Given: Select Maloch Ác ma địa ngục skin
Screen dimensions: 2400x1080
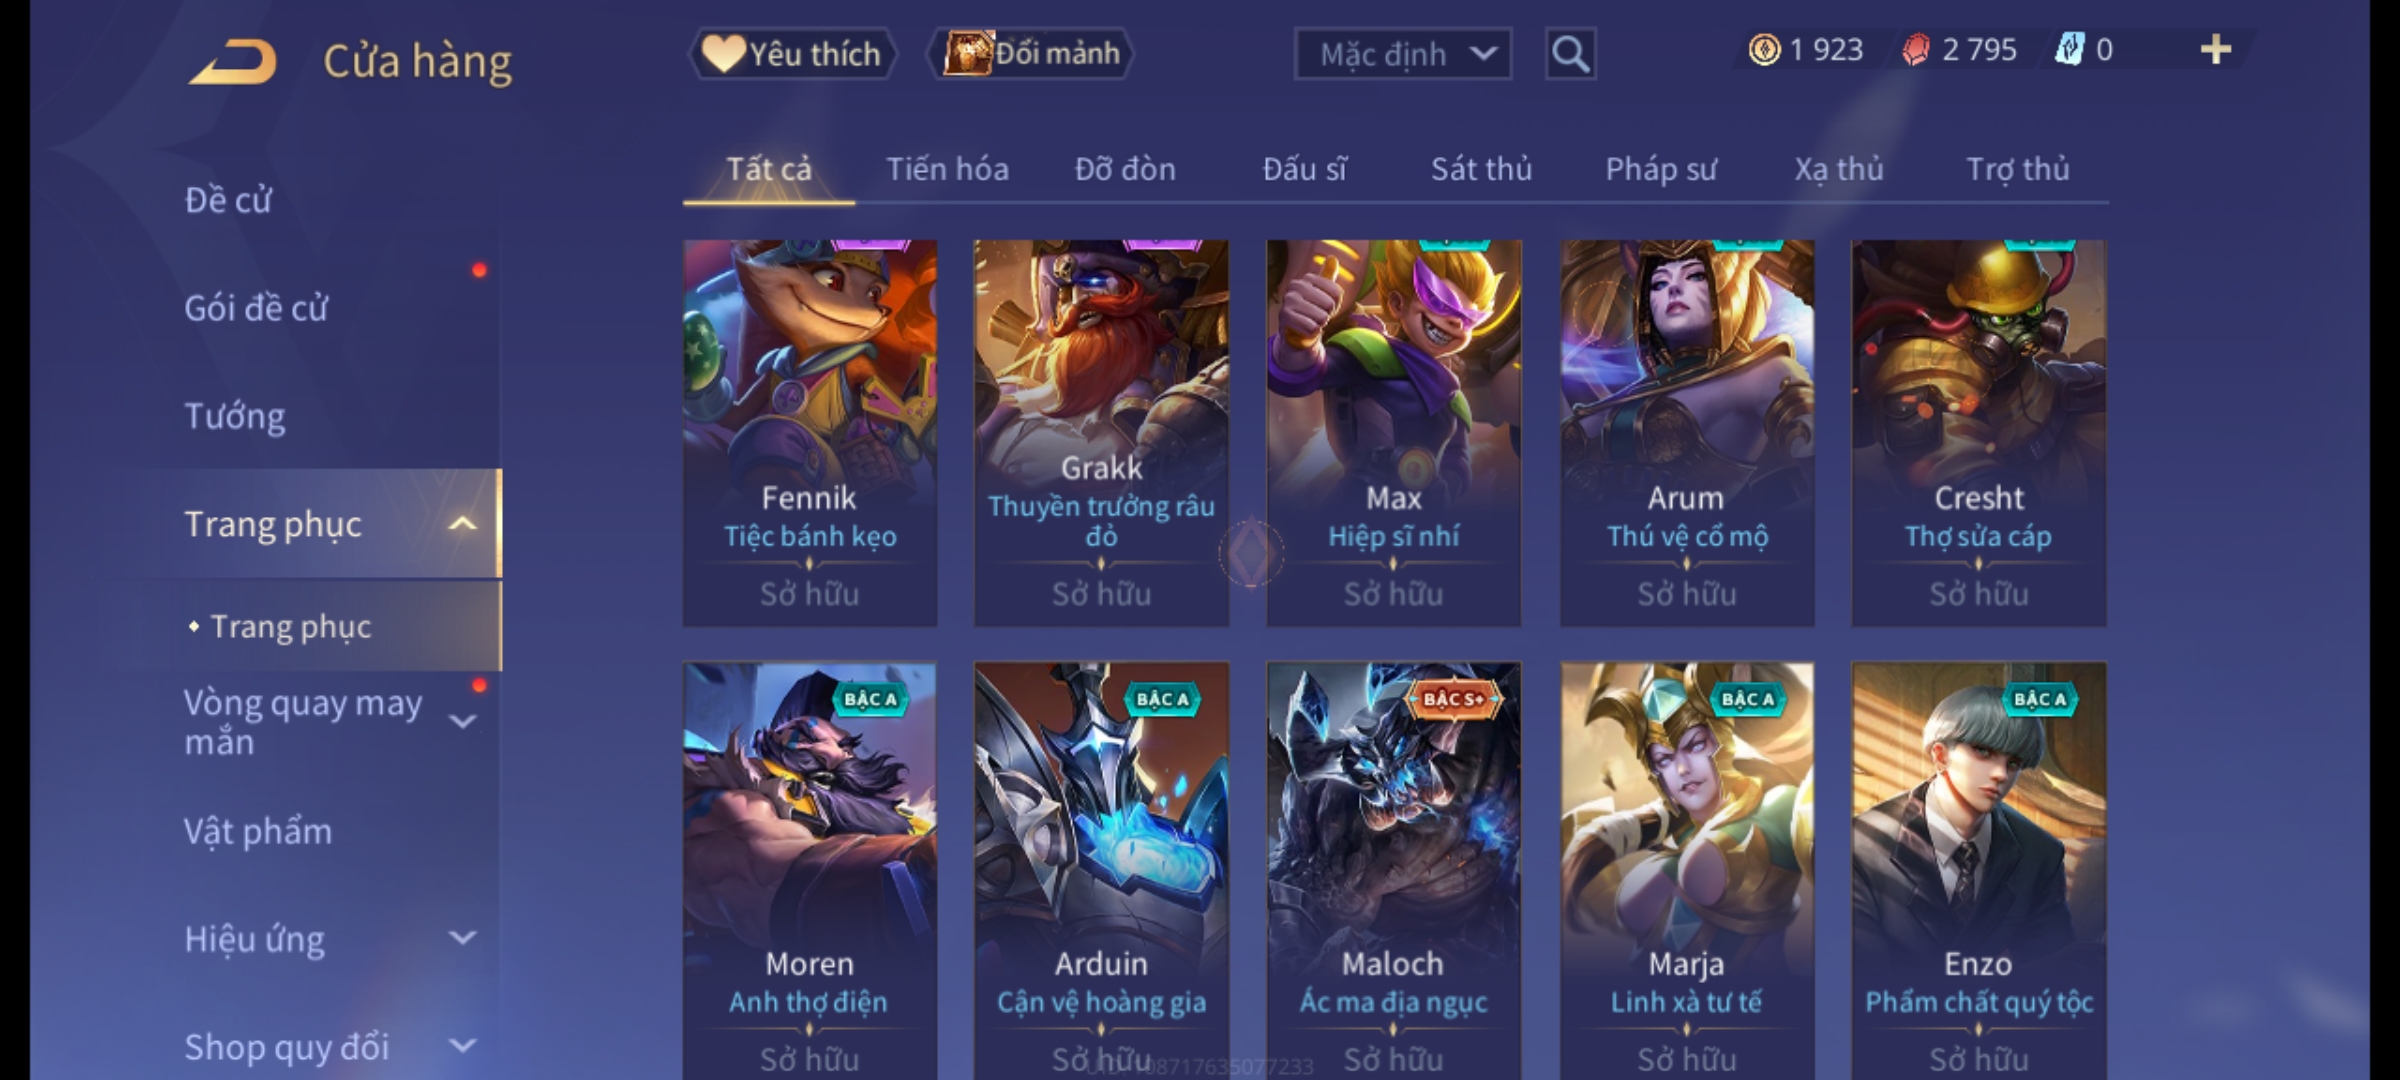Looking at the screenshot, I should point(1393,870).
